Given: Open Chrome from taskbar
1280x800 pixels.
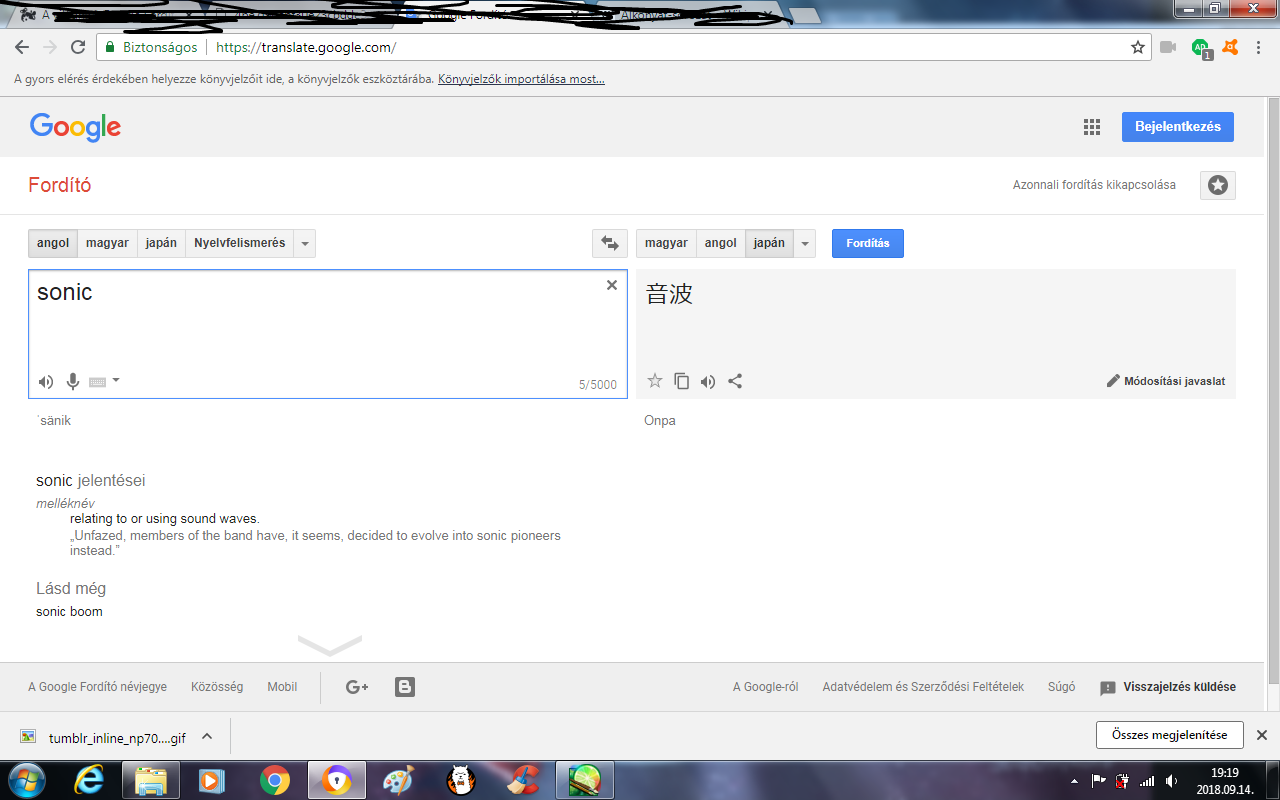Looking at the screenshot, I should coord(275,780).
